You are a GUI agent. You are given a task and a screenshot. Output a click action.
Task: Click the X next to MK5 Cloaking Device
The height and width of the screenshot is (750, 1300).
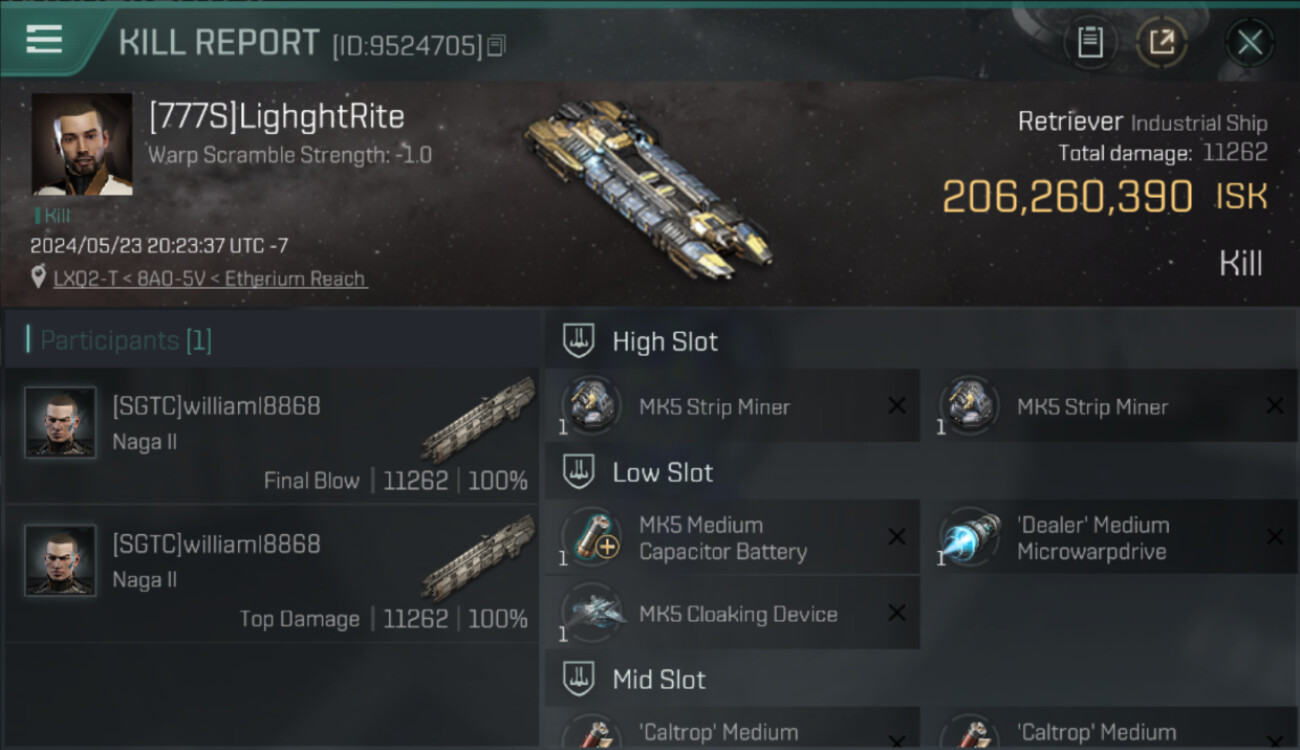(x=897, y=613)
